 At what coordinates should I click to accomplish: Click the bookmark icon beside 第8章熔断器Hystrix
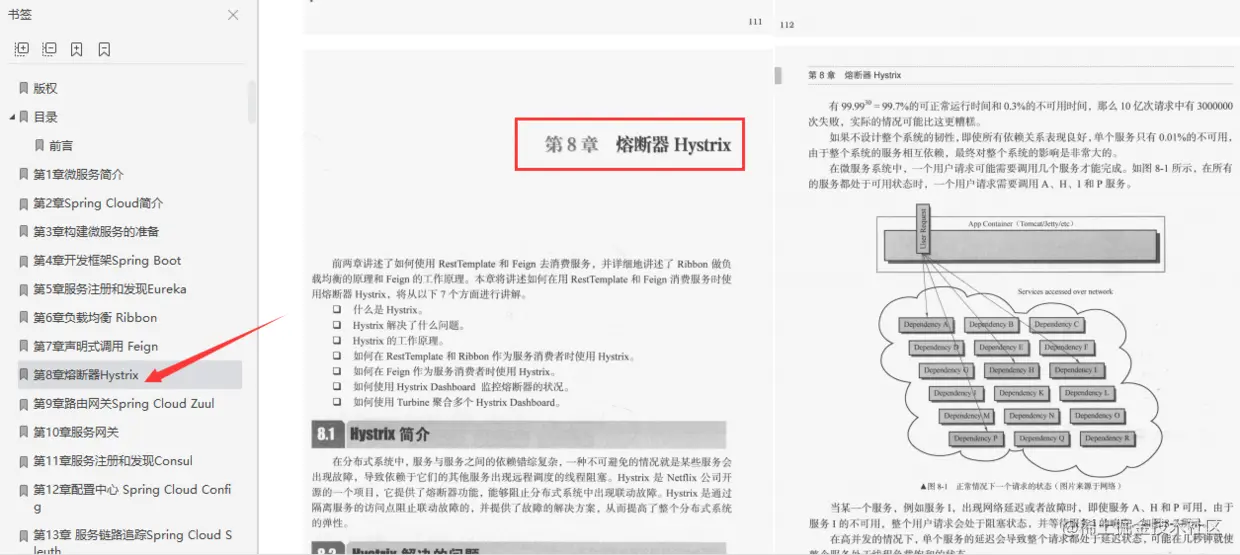coord(24,375)
